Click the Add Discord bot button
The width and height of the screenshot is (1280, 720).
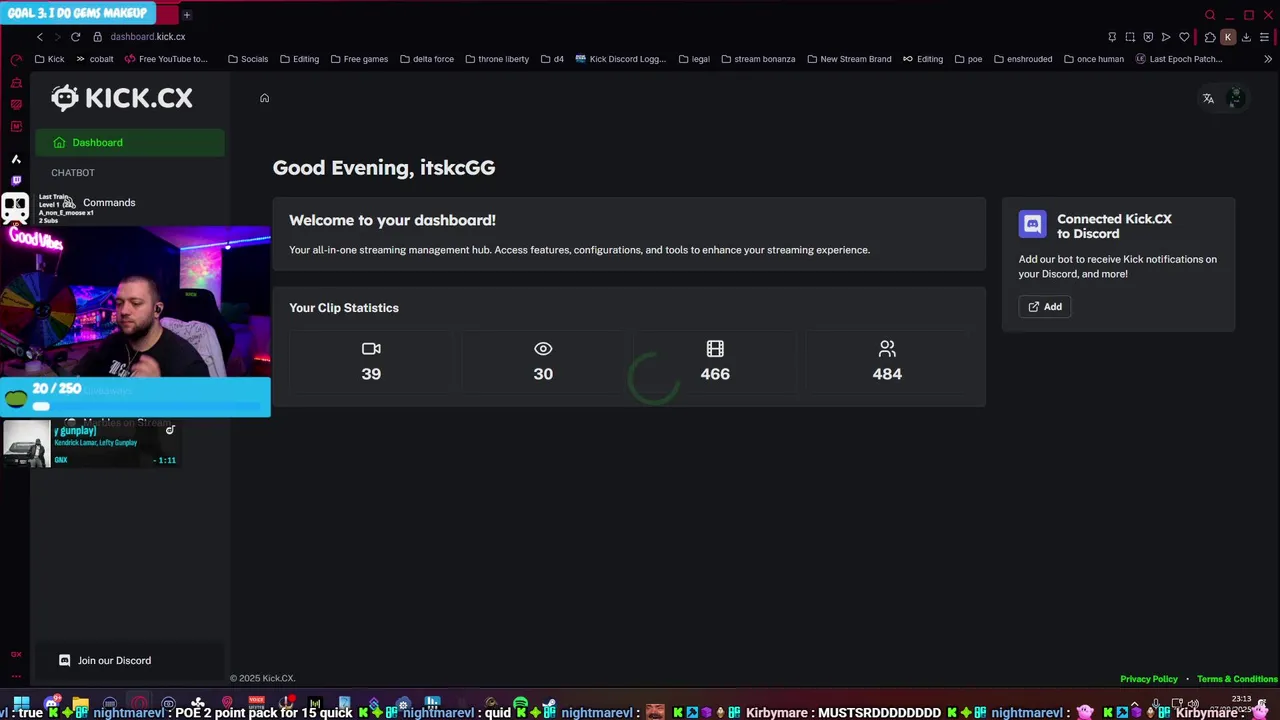[x=1045, y=307]
